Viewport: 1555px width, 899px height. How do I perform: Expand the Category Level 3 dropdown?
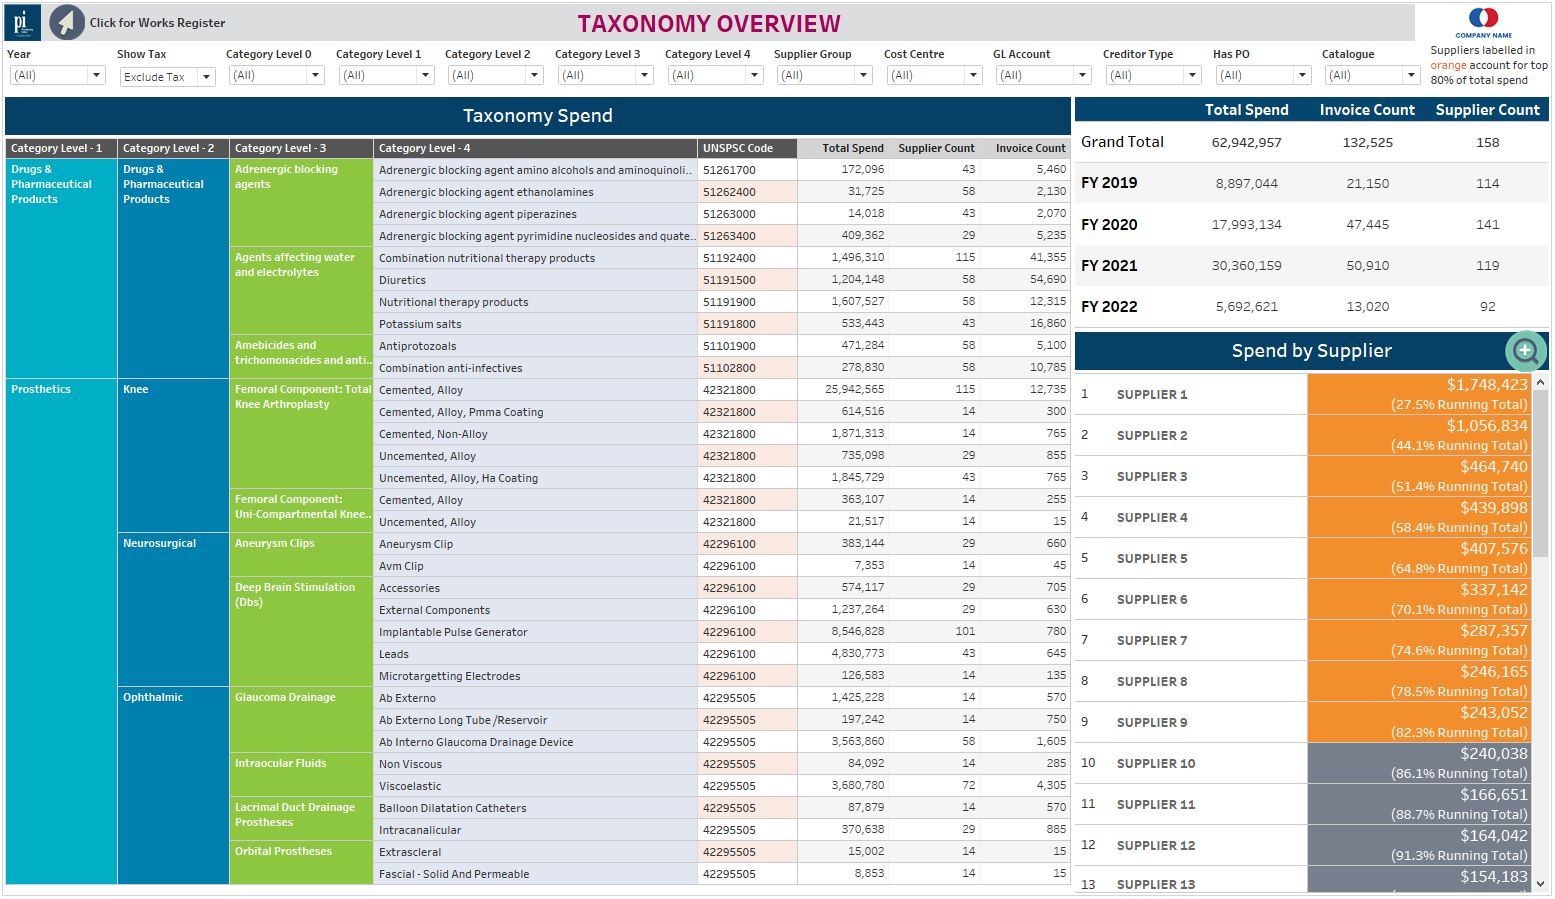point(606,75)
